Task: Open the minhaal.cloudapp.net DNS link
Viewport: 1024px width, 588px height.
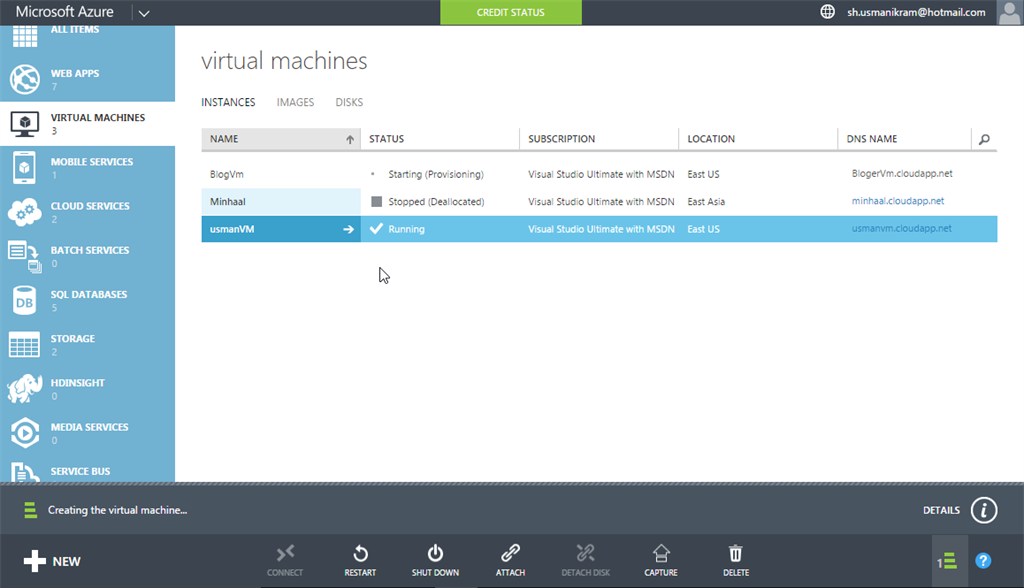Action: (x=897, y=201)
